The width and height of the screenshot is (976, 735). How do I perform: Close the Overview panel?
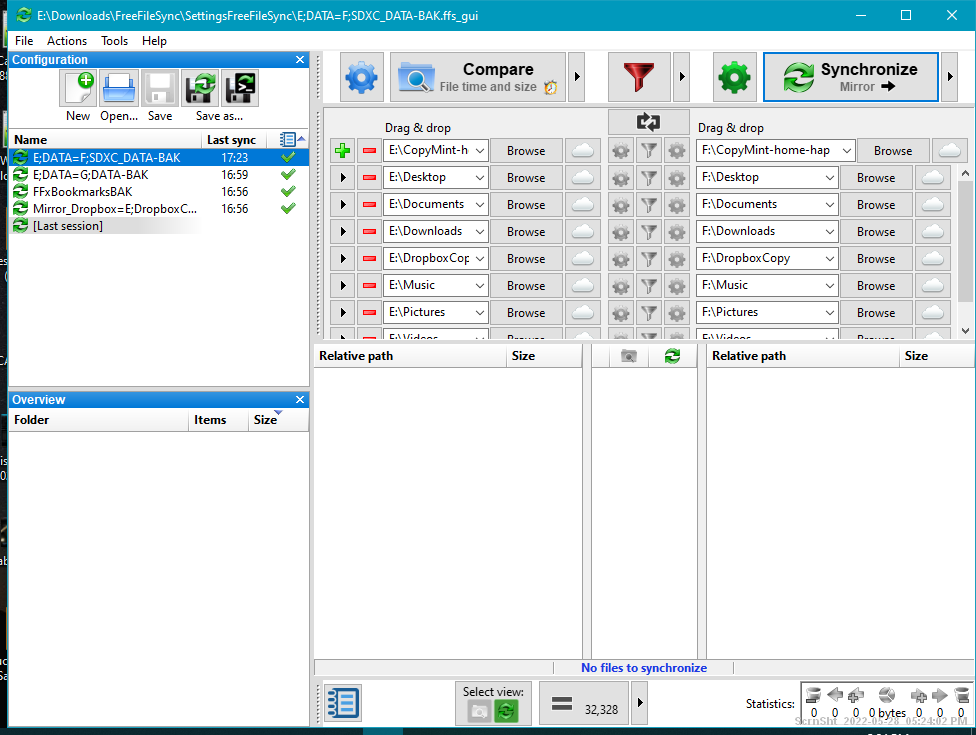(x=300, y=400)
